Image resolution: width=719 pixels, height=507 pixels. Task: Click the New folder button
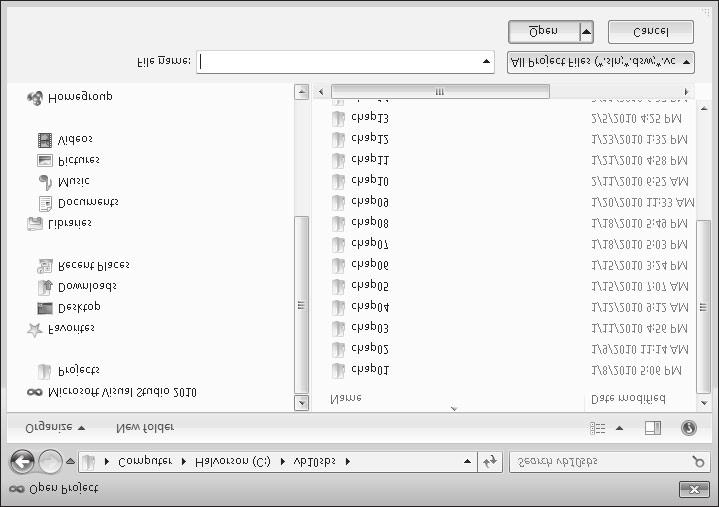pyautogui.click(x=145, y=427)
